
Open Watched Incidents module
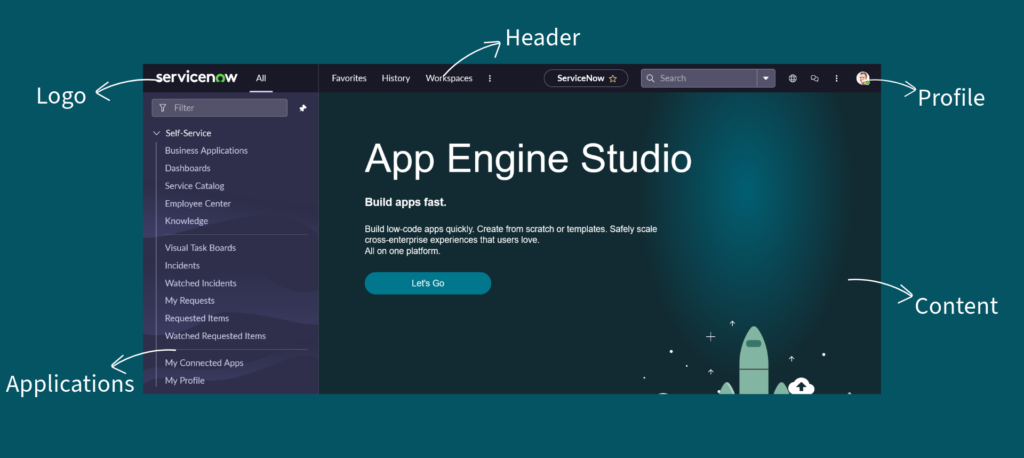pyautogui.click(x=200, y=284)
